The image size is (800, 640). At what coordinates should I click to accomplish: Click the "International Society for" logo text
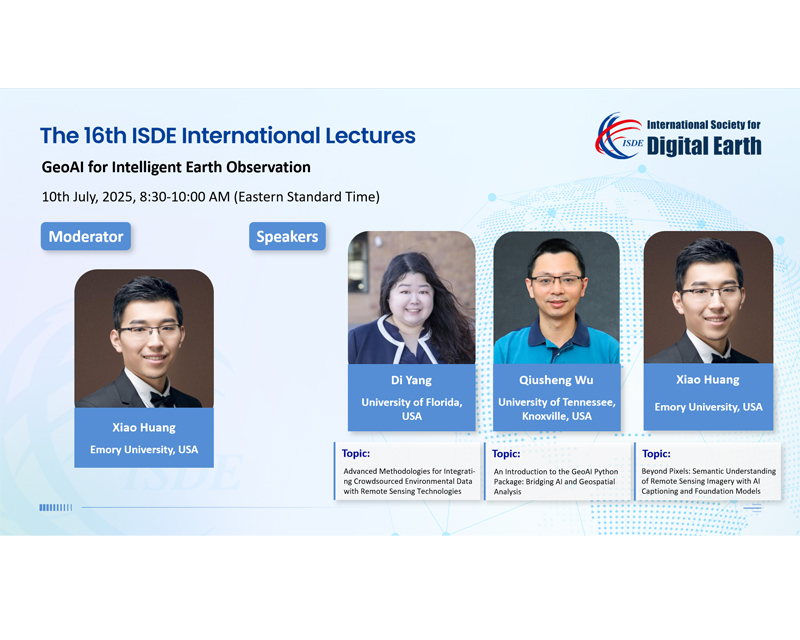click(704, 125)
